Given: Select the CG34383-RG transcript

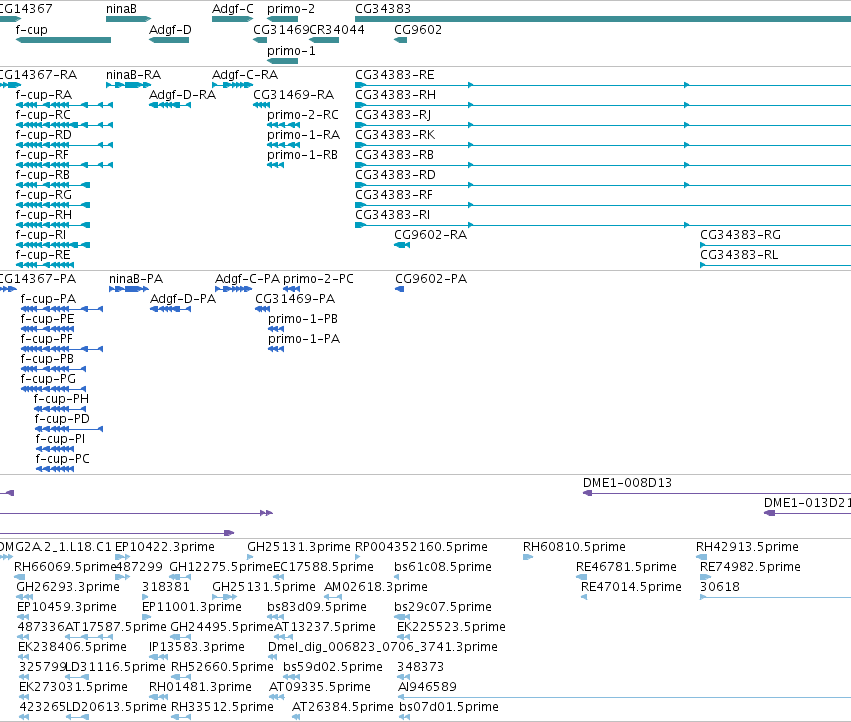Looking at the screenshot, I should pyautogui.click(x=776, y=245).
